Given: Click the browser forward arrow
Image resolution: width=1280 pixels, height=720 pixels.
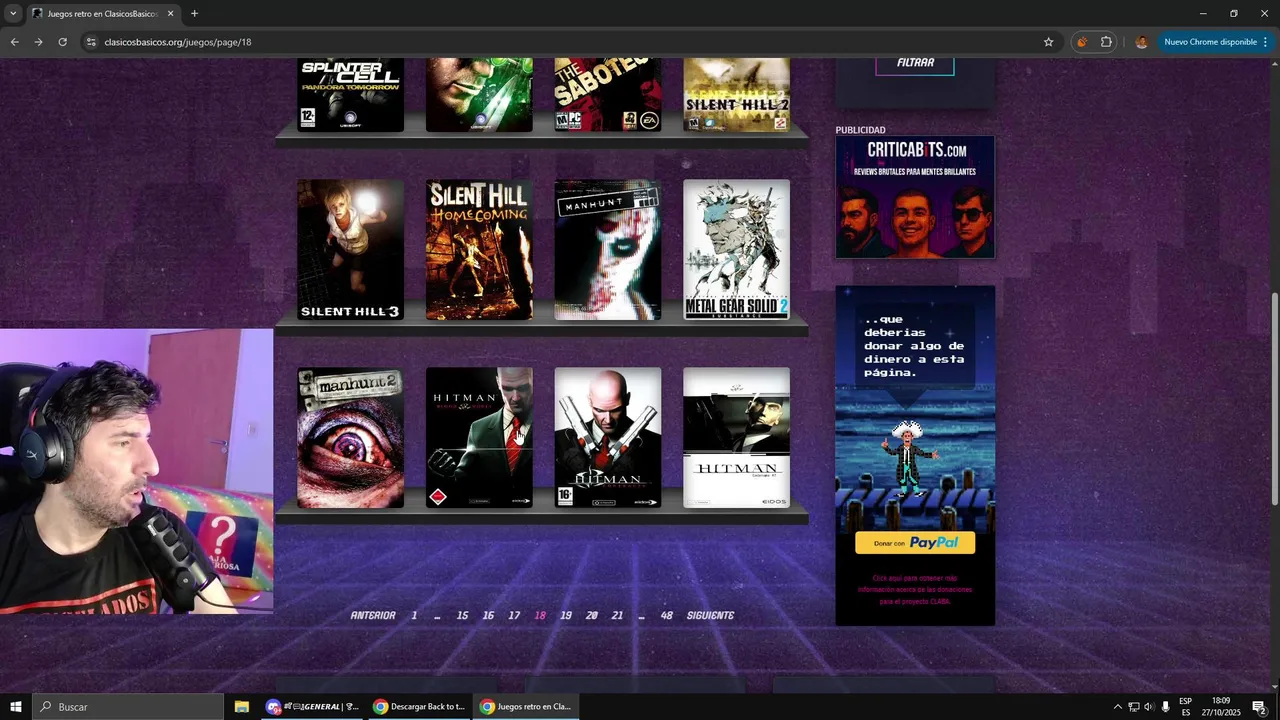Looking at the screenshot, I should pyautogui.click(x=38, y=42).
